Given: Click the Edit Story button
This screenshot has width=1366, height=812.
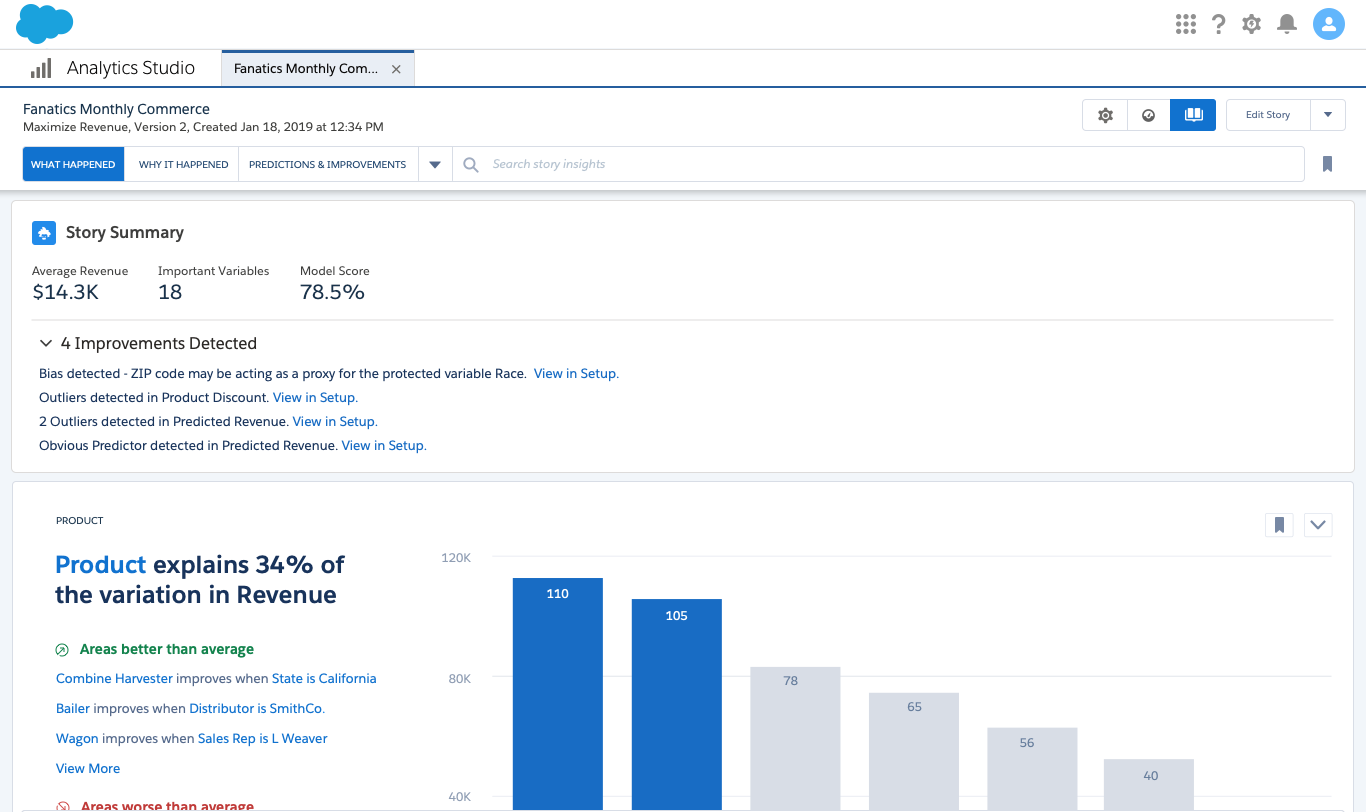Looking at the screenshot, I should [1267, 115].
